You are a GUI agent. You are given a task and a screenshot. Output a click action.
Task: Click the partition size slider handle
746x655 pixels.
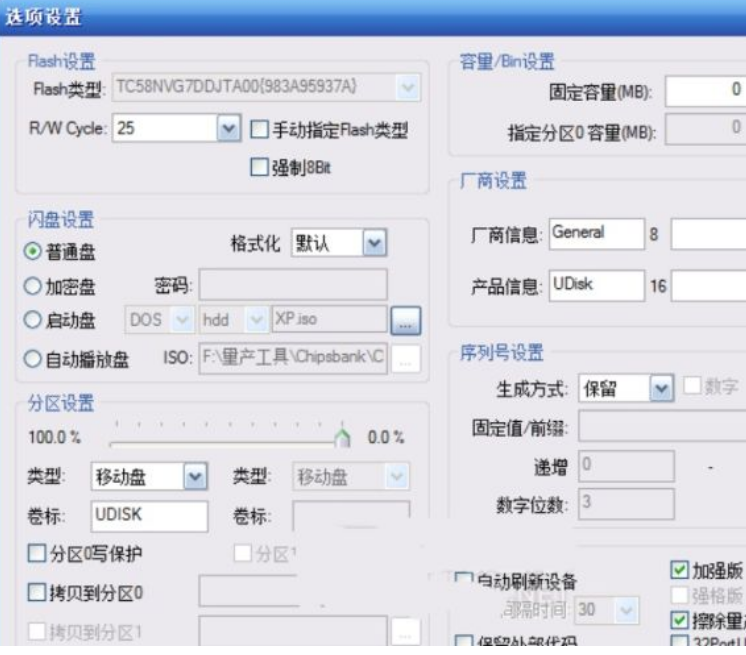pos(343,437)
